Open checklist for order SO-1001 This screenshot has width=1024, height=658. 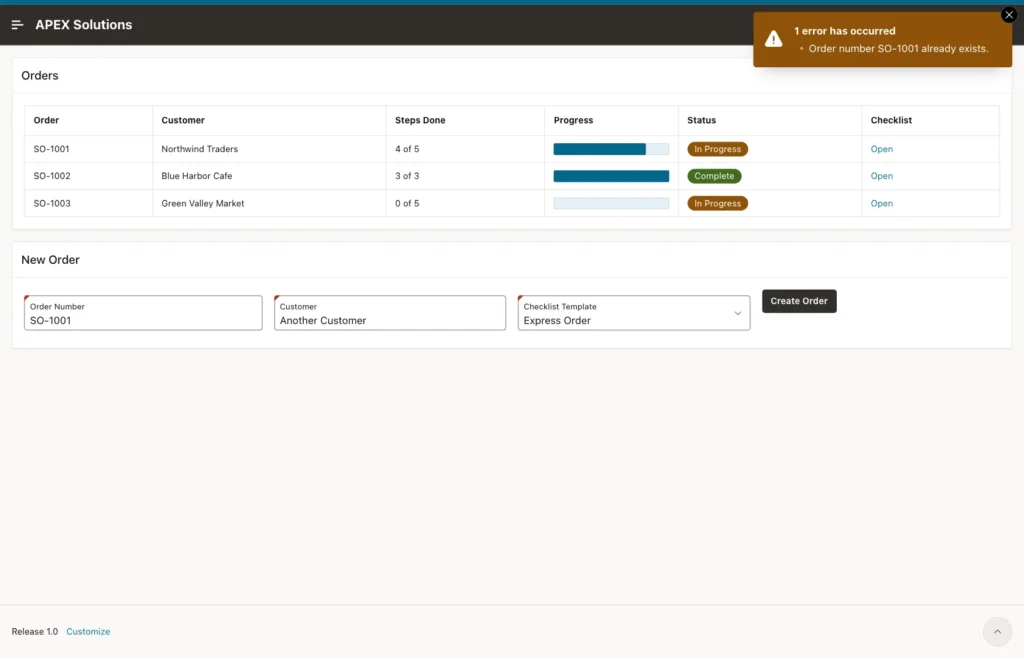tap(881, 149)
